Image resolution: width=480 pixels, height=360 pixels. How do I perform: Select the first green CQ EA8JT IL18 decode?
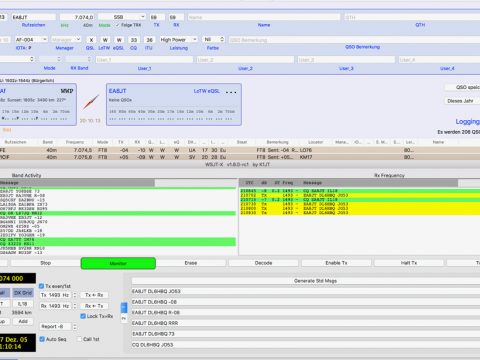(360, 191)
